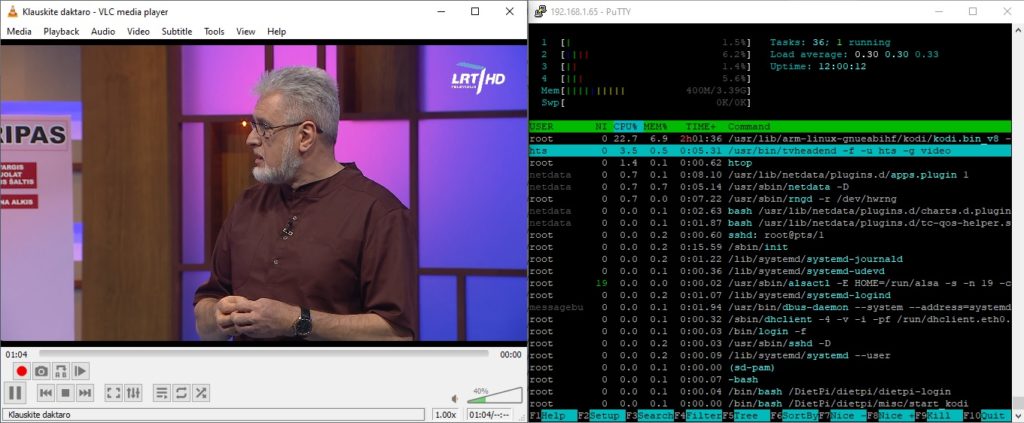Open the Audio menu
Image resolution: width=1024 pixels, height=423 pixels.
[103, 31]
